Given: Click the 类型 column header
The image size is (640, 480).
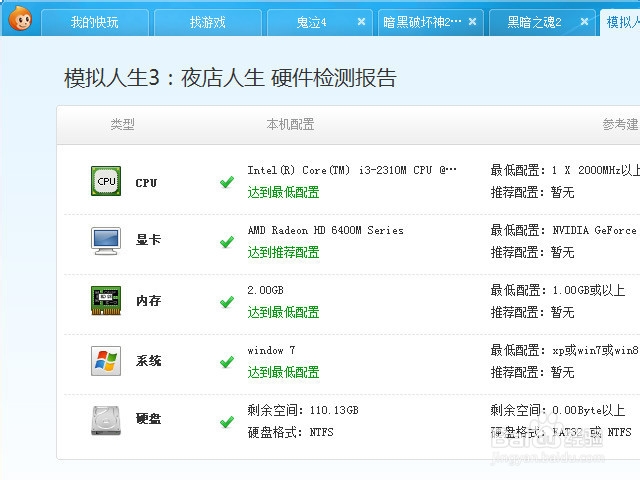Looking at the screenshot, I should click(122, 124).
